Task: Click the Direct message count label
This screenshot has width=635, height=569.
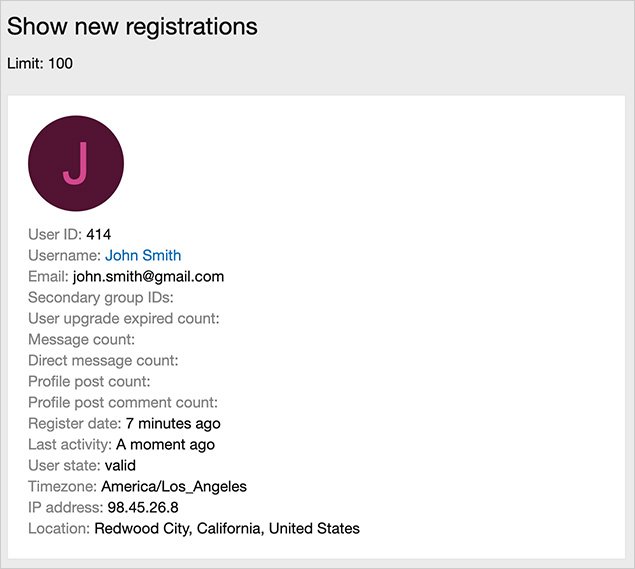Action: (103, 361)
